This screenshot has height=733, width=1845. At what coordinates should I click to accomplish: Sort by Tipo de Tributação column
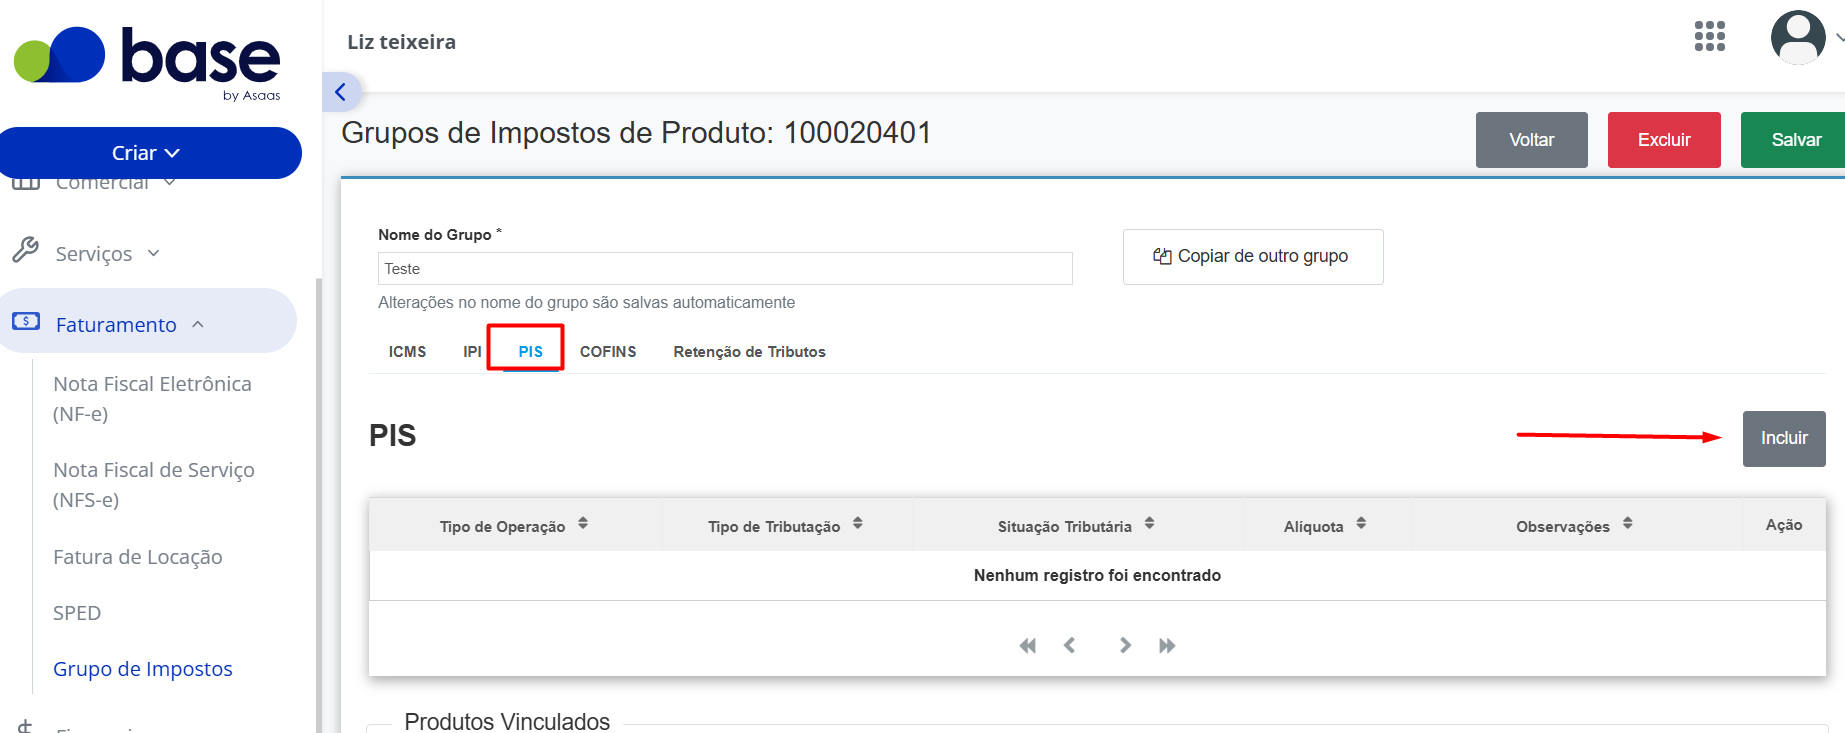click(x=858, y=524)
